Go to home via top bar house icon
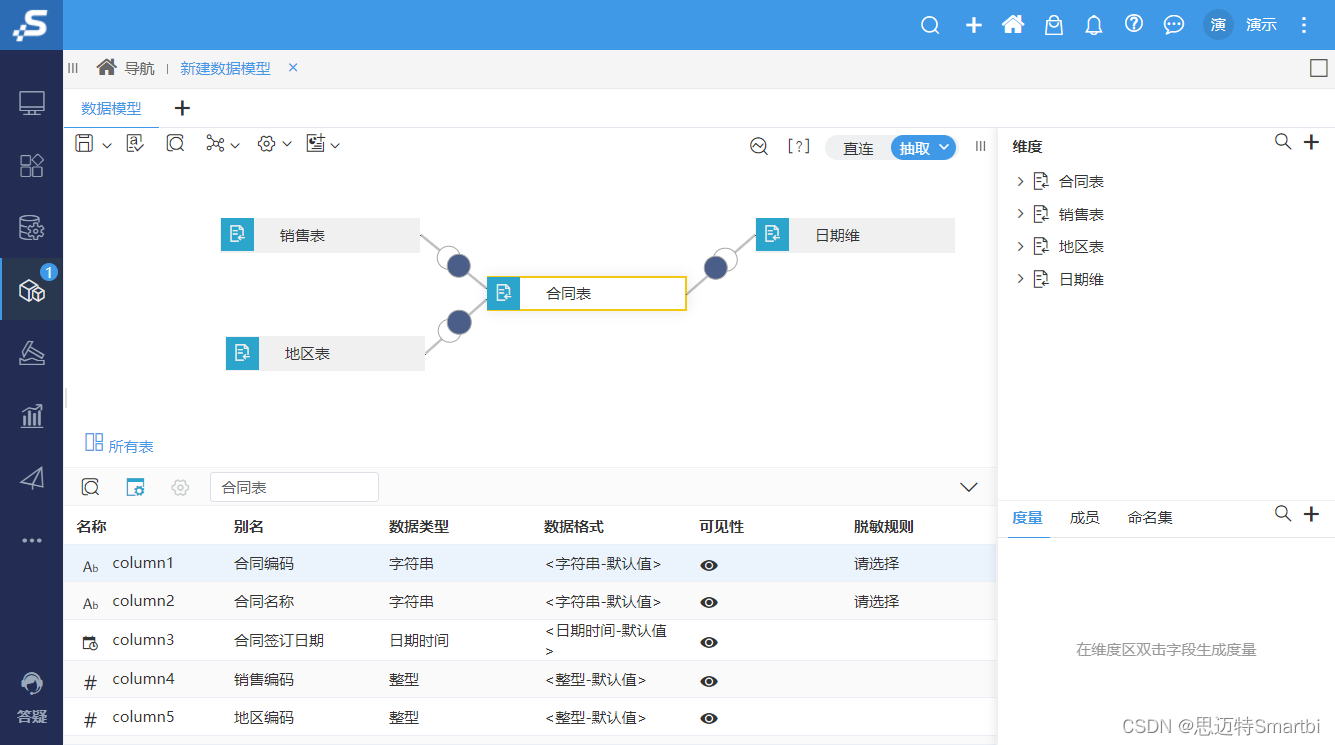1335x745 pixels. coord(1013,25)
